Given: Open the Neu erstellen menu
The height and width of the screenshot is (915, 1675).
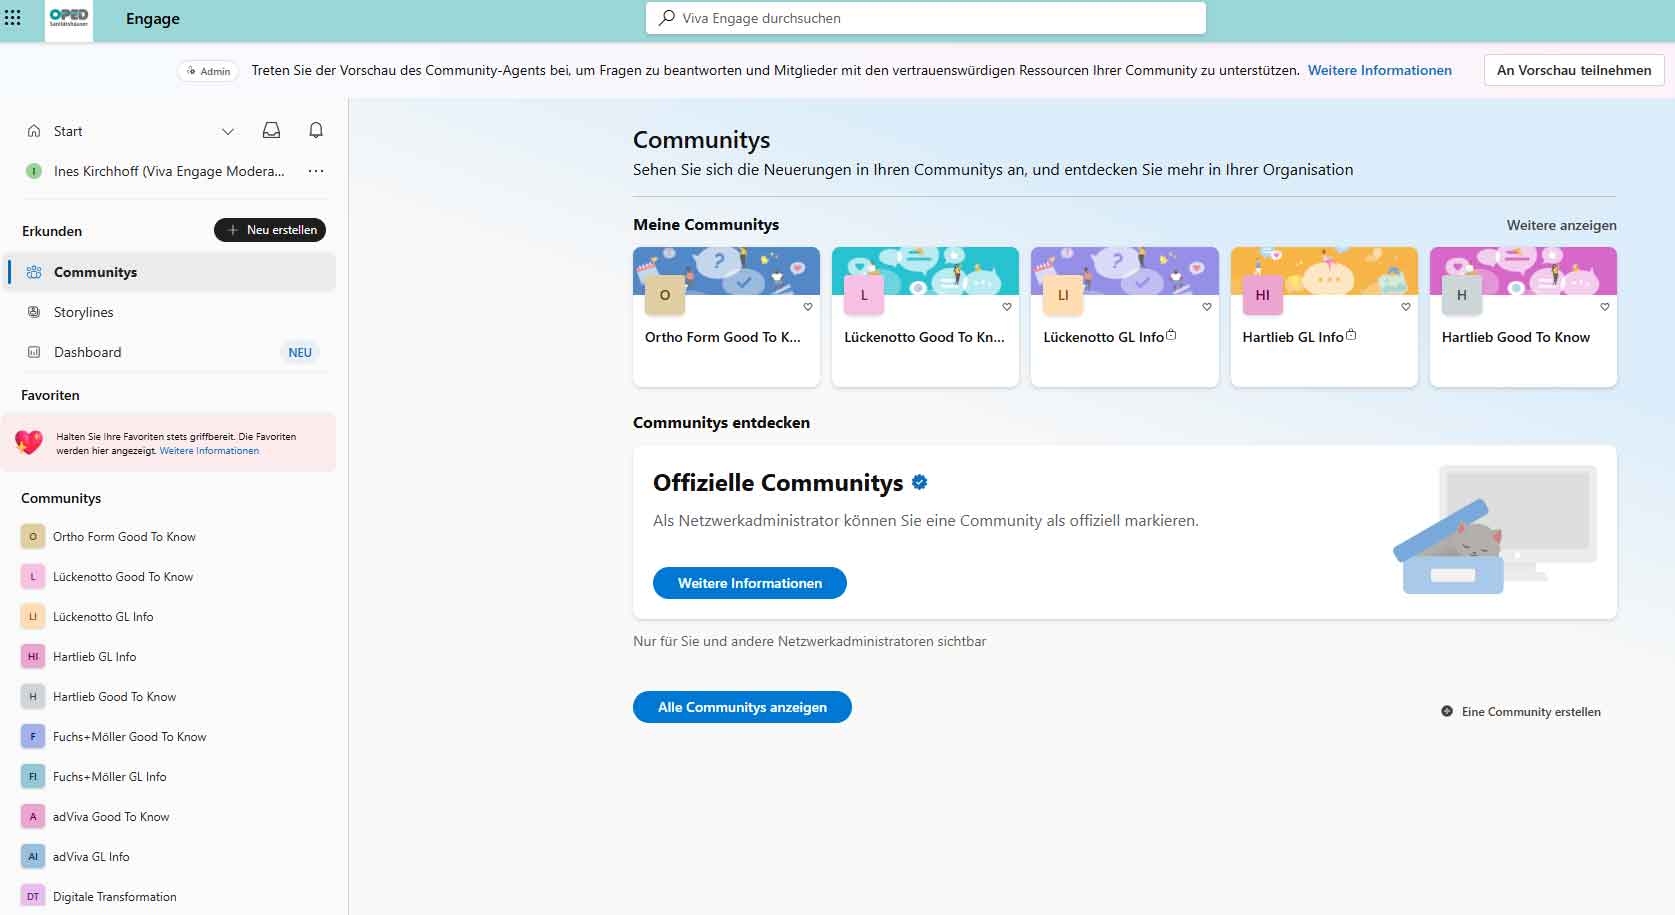Looking at the screenshot, I should [270, 230].
